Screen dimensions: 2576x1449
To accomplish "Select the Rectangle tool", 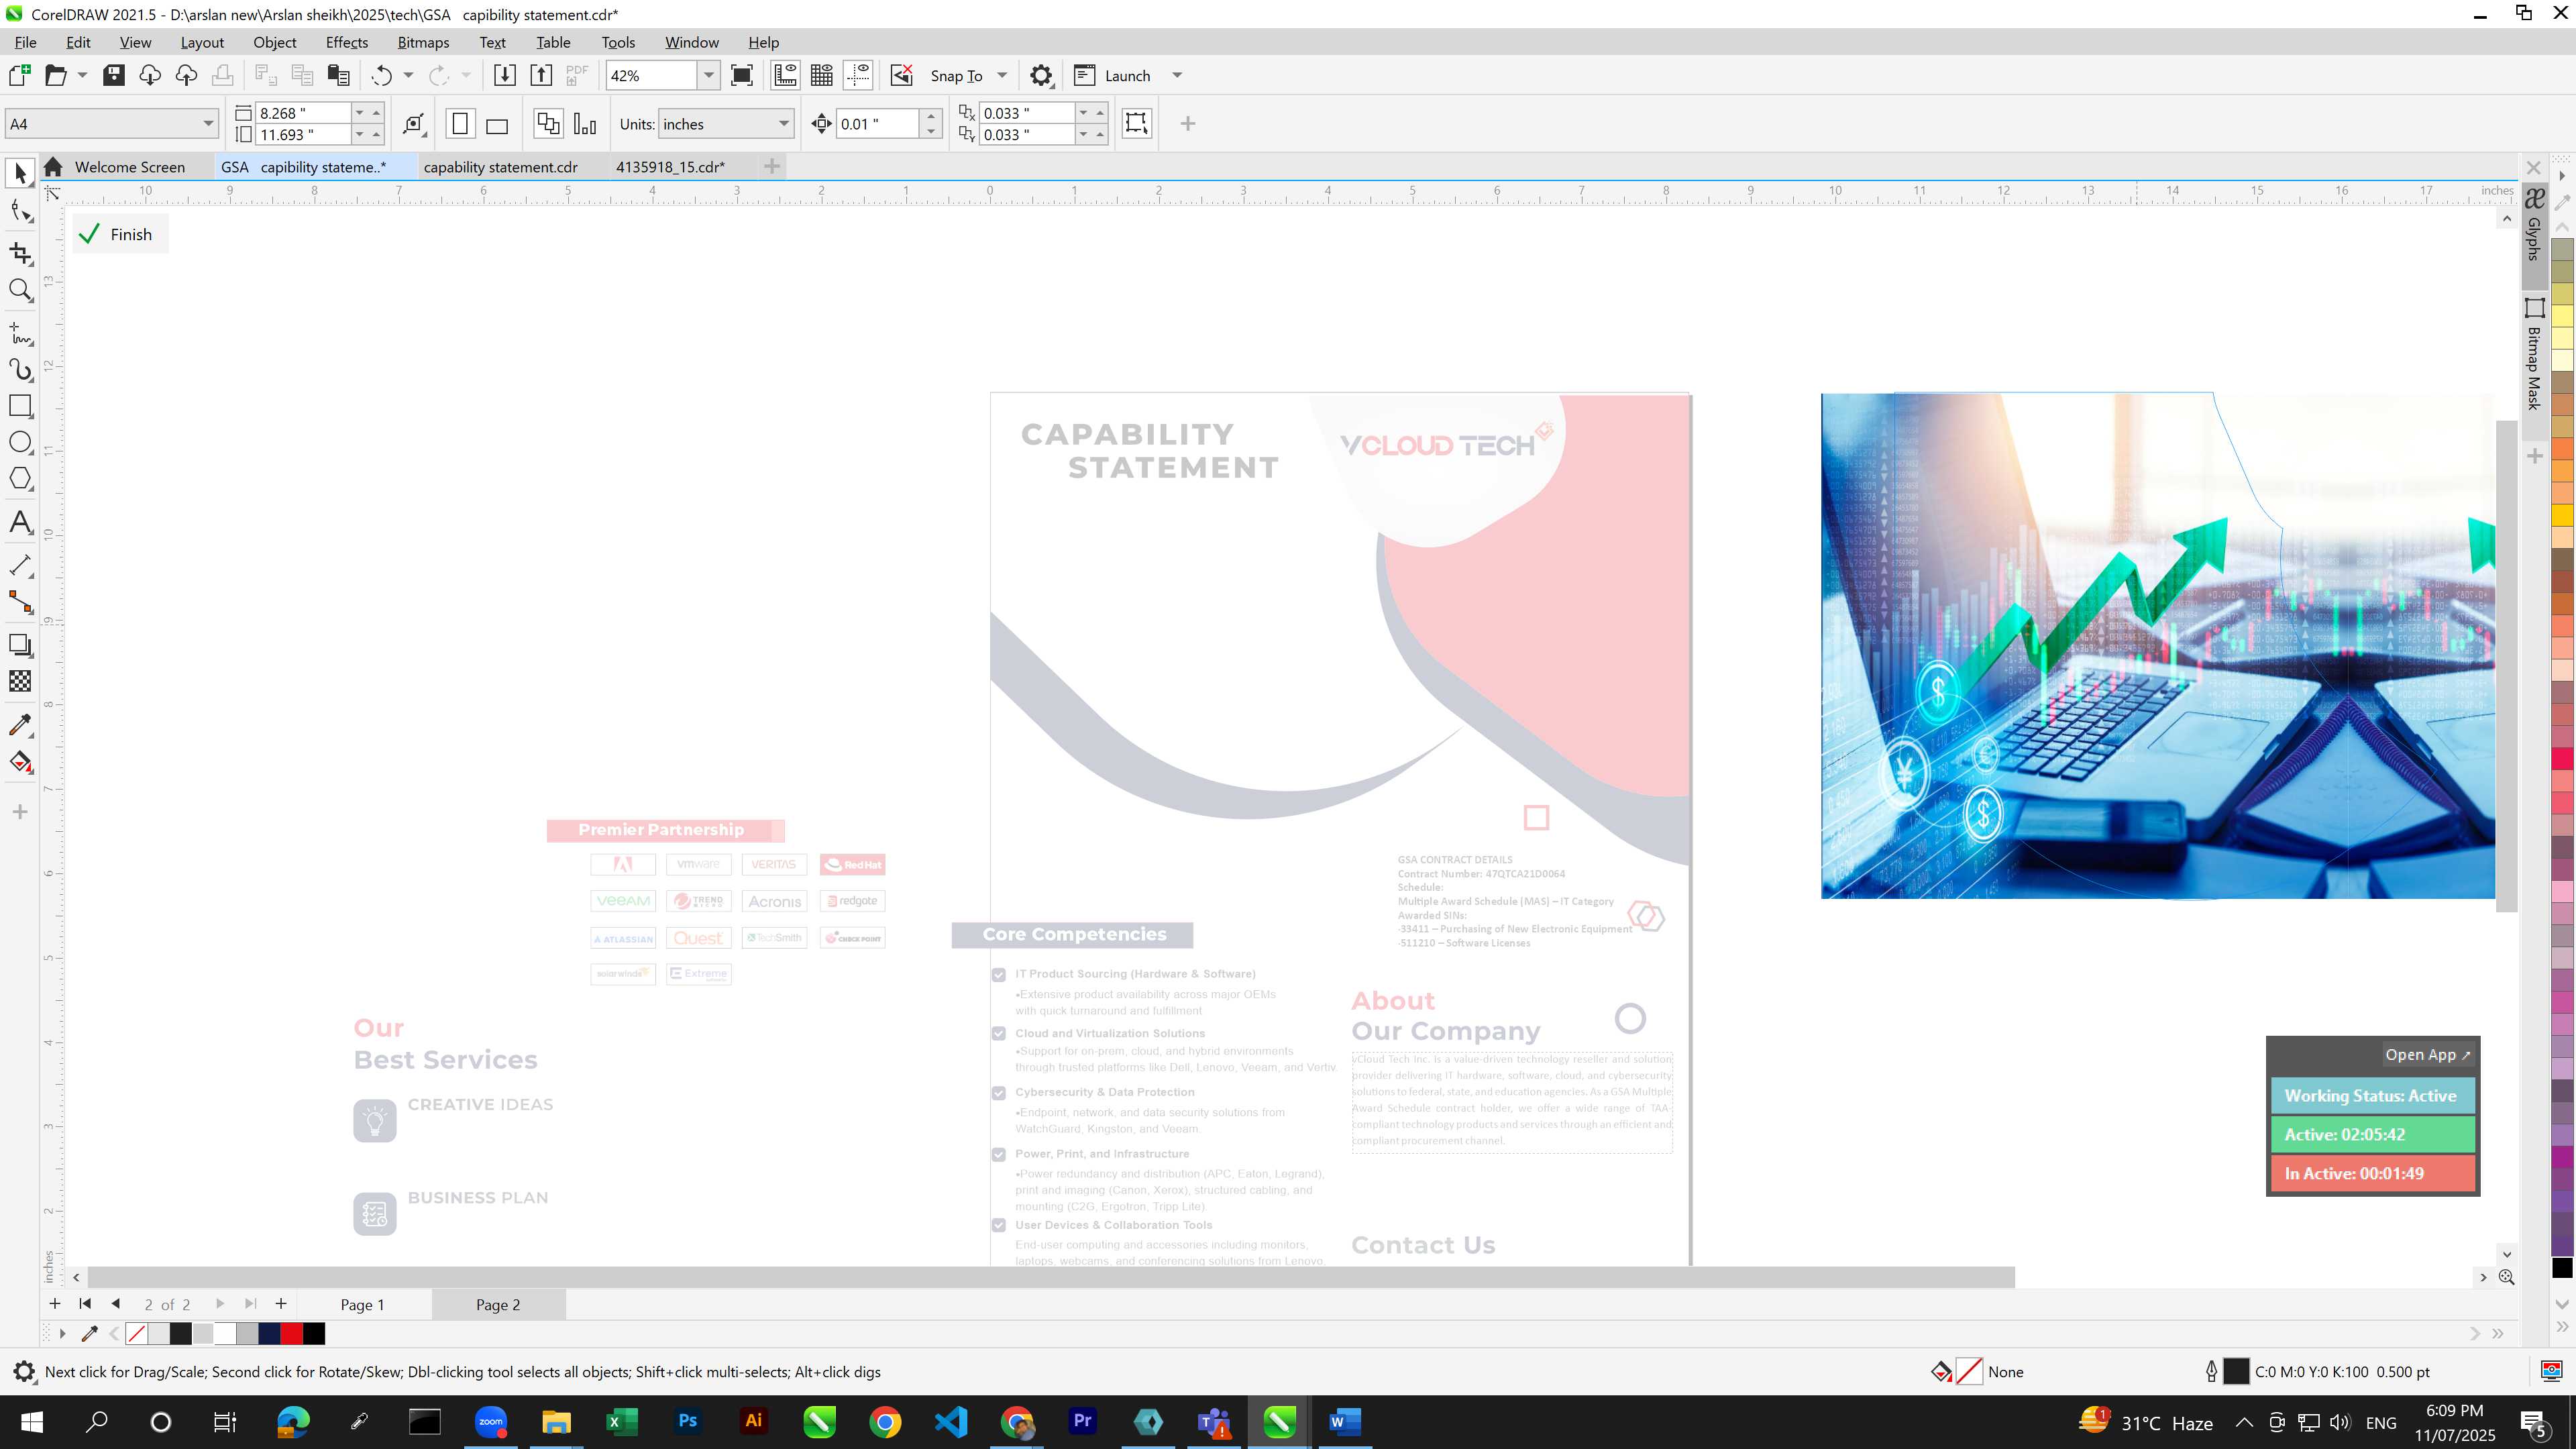I will (20, 406).
